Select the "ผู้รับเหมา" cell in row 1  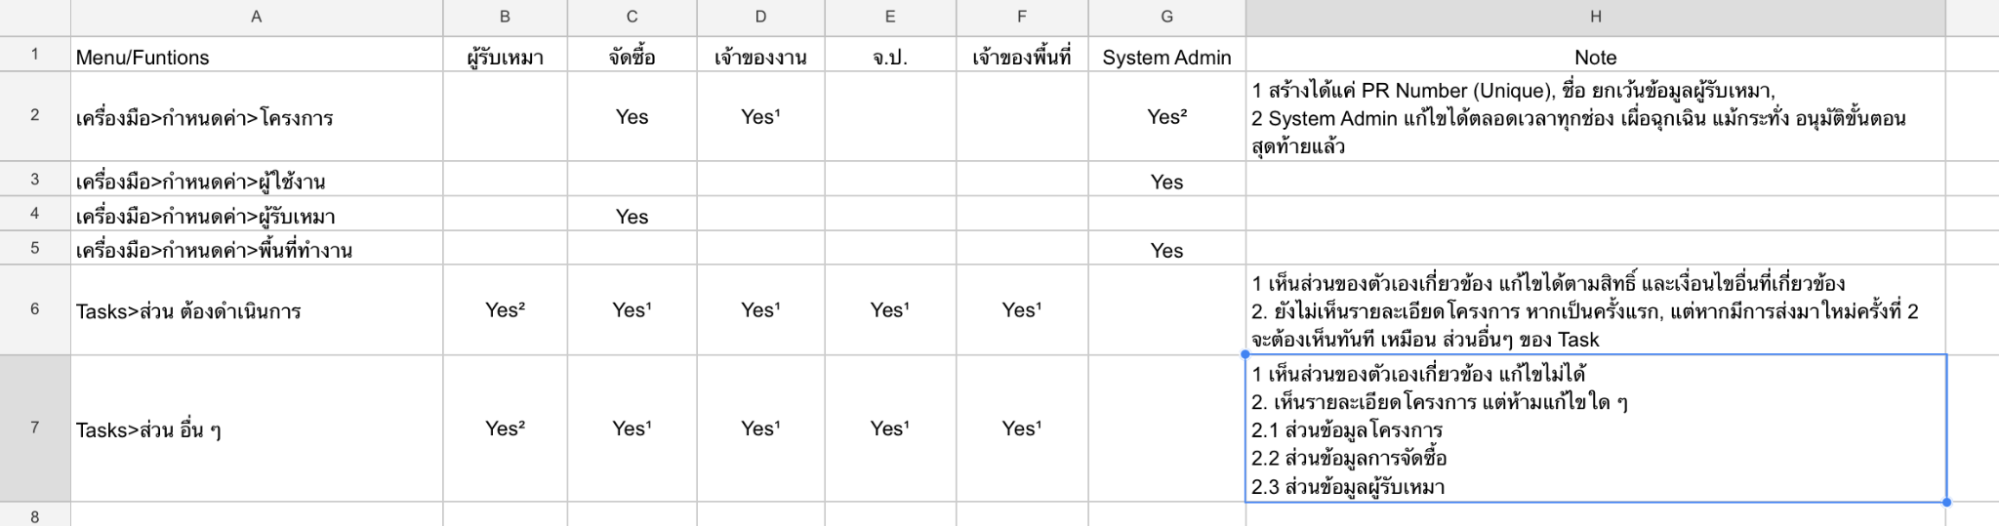coord(505,57)
